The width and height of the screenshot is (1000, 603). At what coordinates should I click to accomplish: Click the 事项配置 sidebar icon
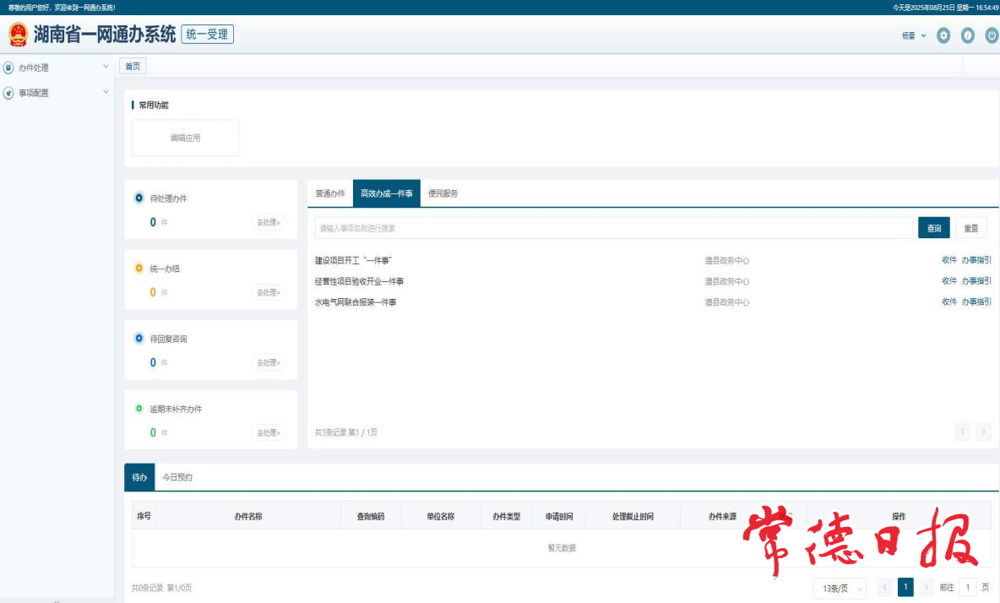[9, 93]
